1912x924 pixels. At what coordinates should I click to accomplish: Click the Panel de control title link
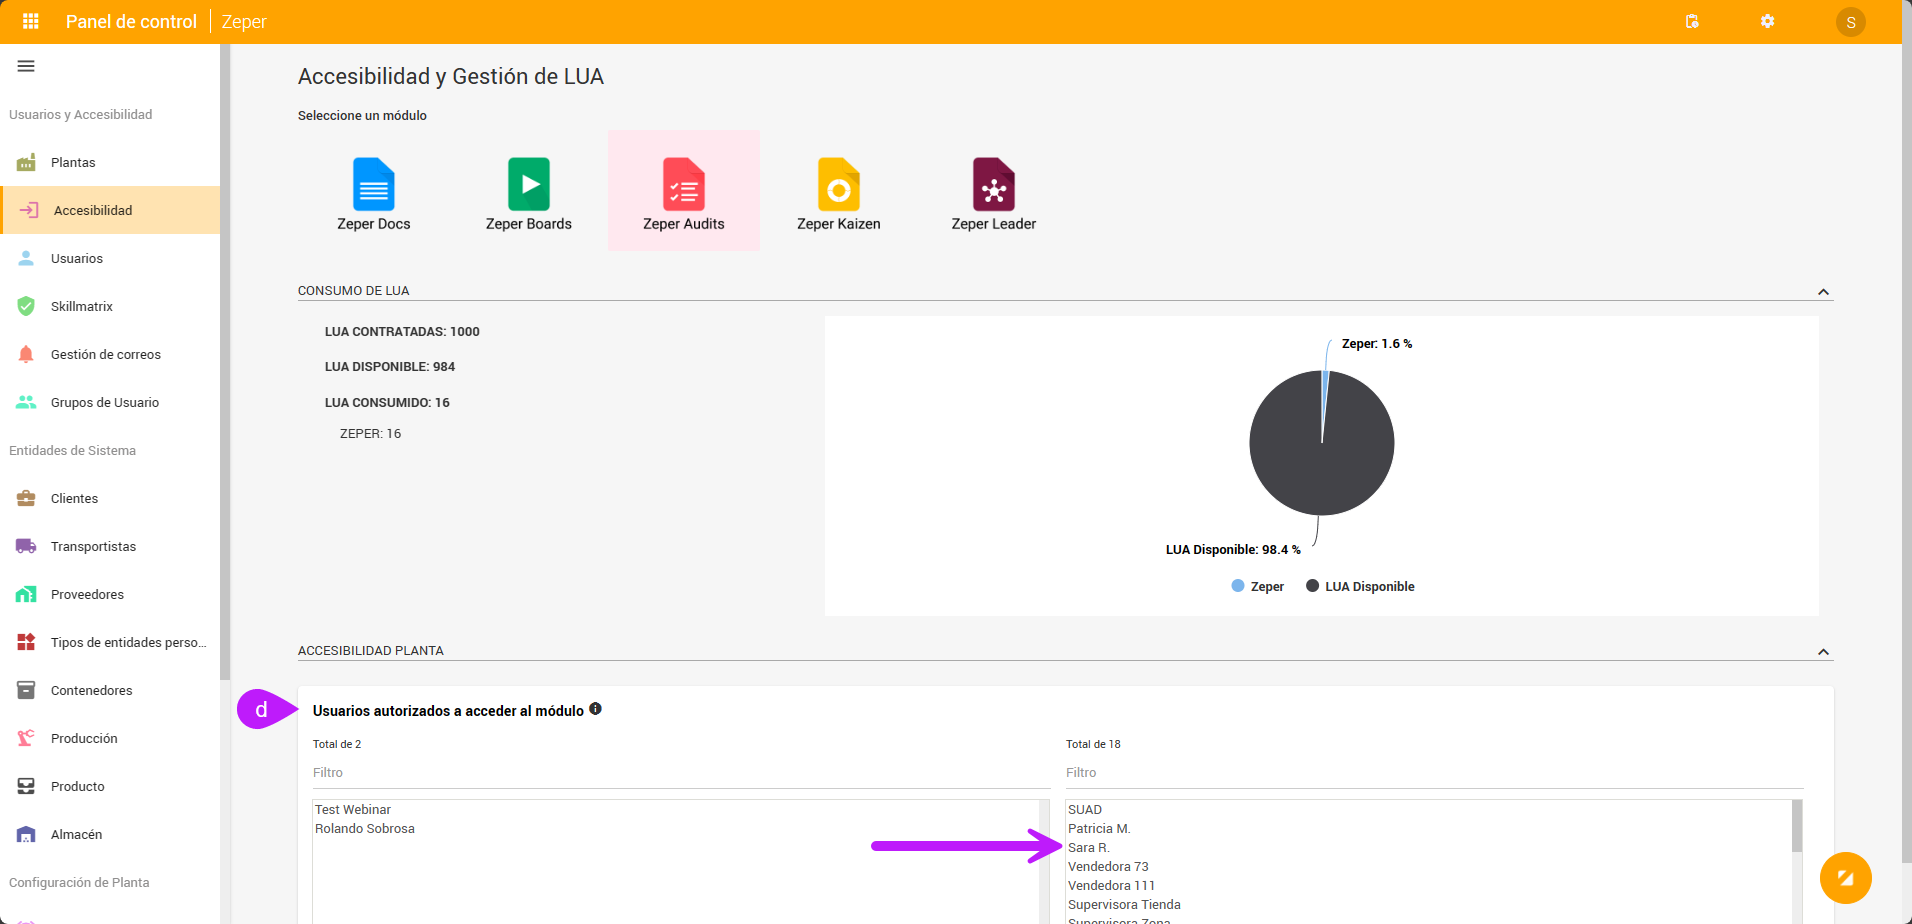[x=131, y=22]
